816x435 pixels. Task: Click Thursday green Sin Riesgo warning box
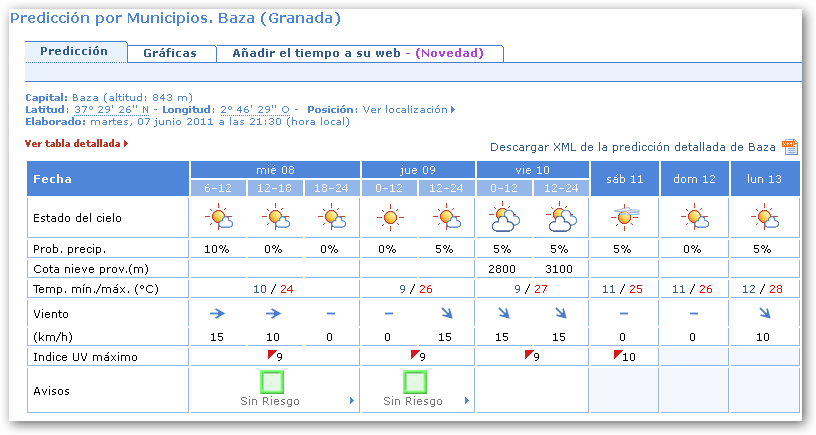click(x=416, y=381)
